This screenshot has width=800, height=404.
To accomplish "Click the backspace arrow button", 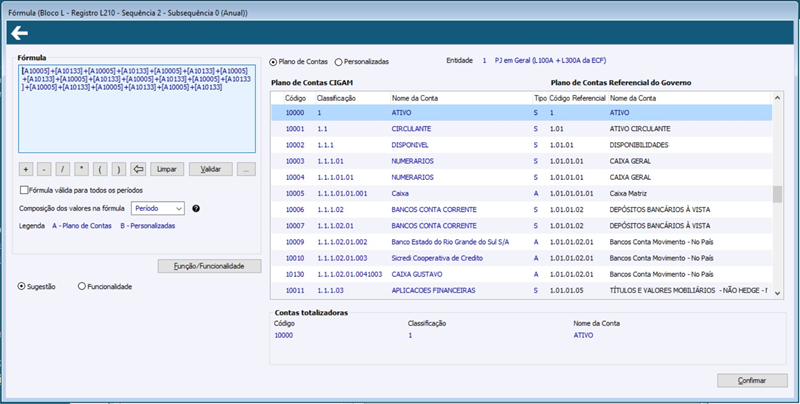I will pyautogui.click(x=137, y=169).
